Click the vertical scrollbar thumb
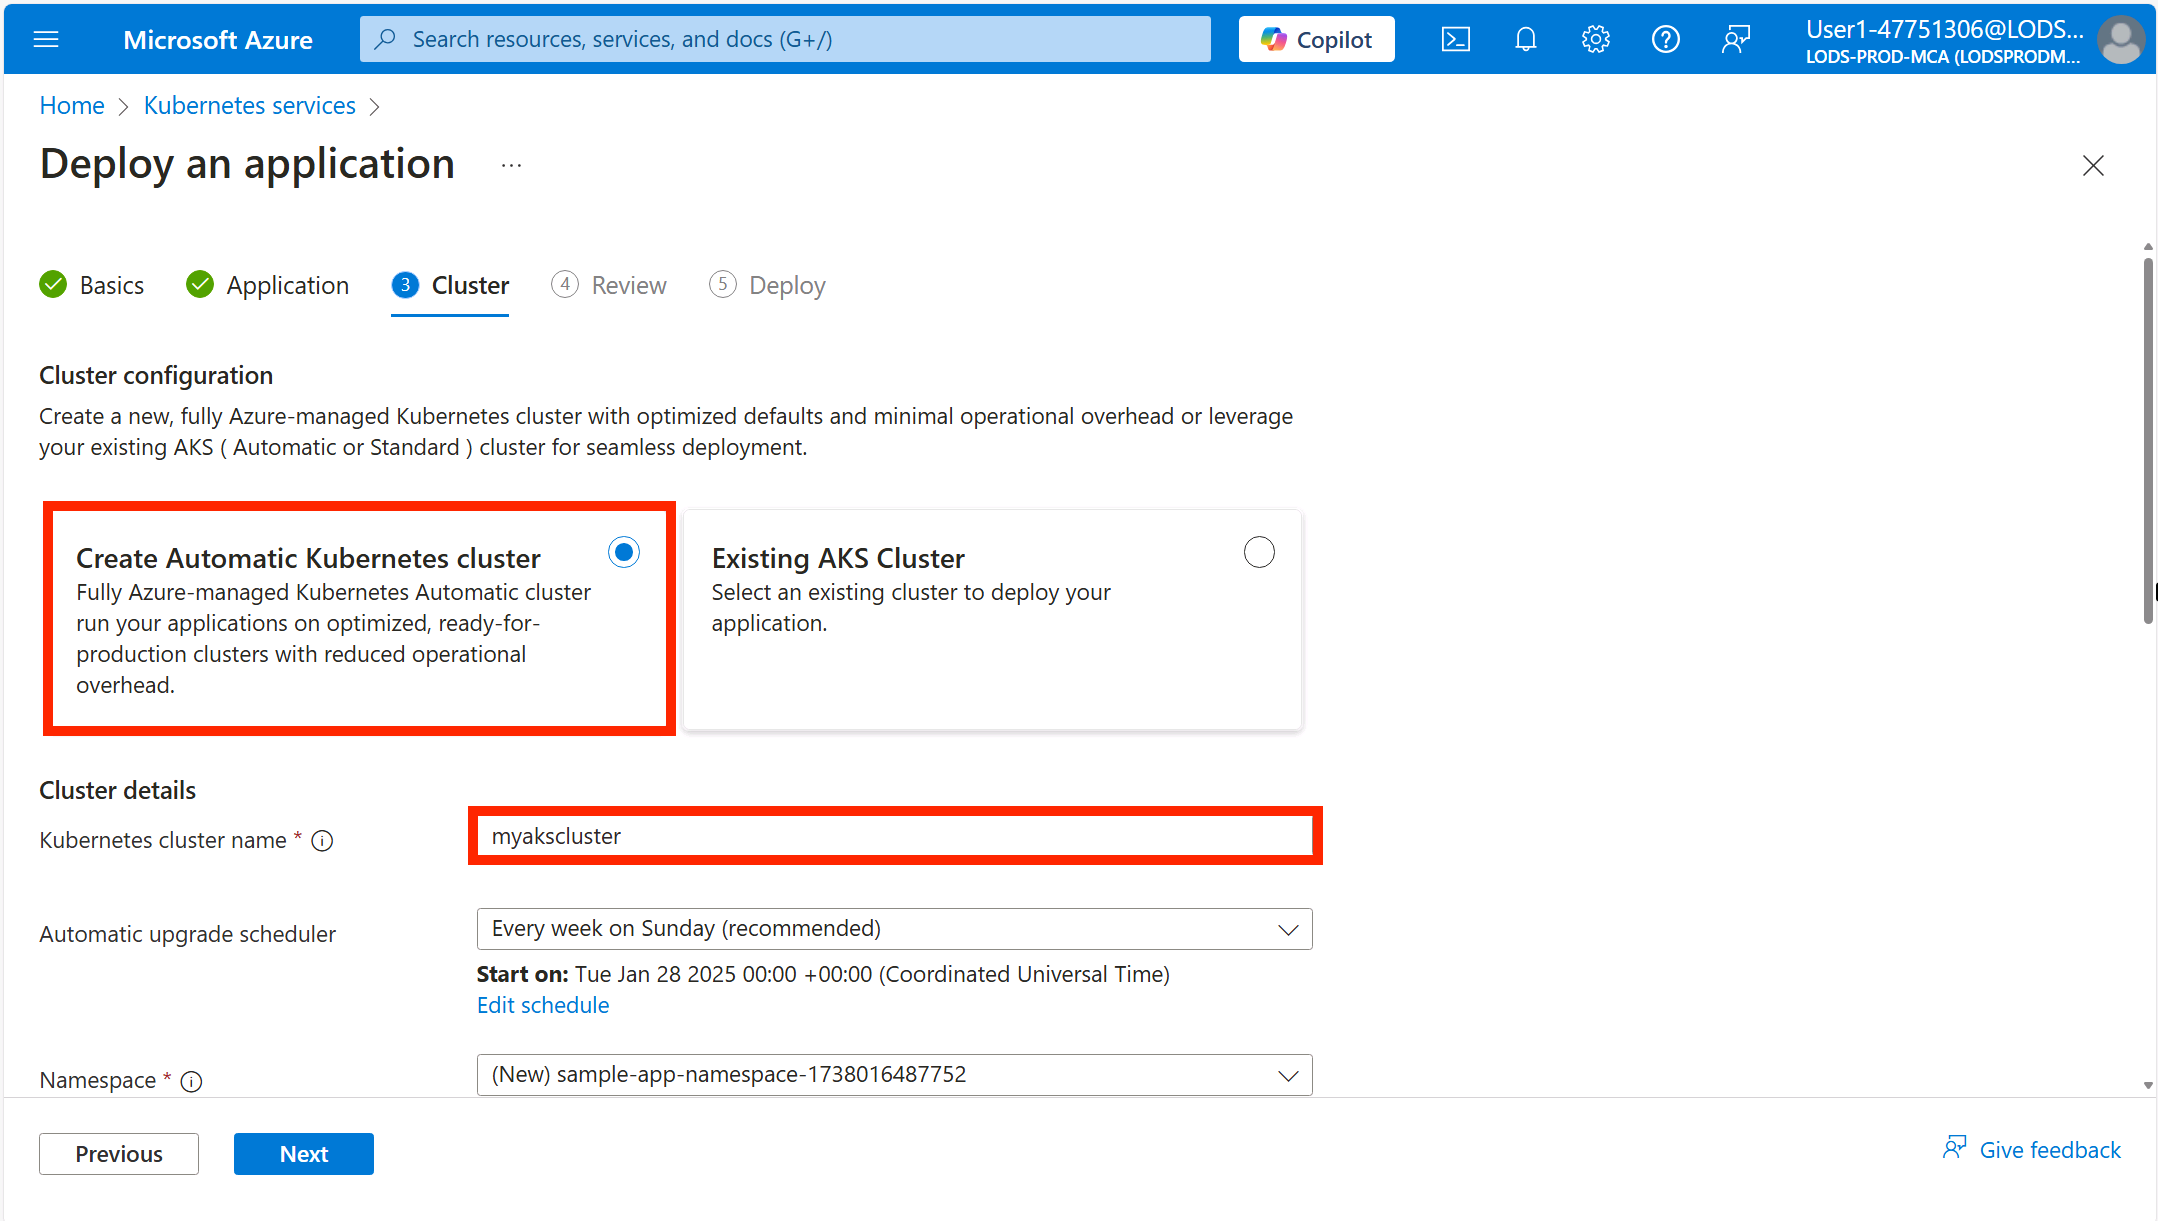 [2147, 440]
